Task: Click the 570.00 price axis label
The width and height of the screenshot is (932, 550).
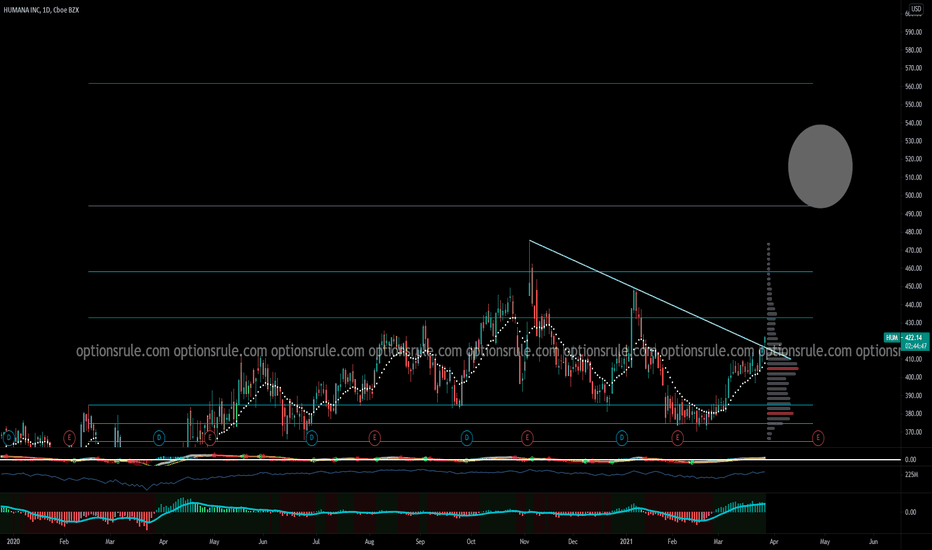Action: 913,68
